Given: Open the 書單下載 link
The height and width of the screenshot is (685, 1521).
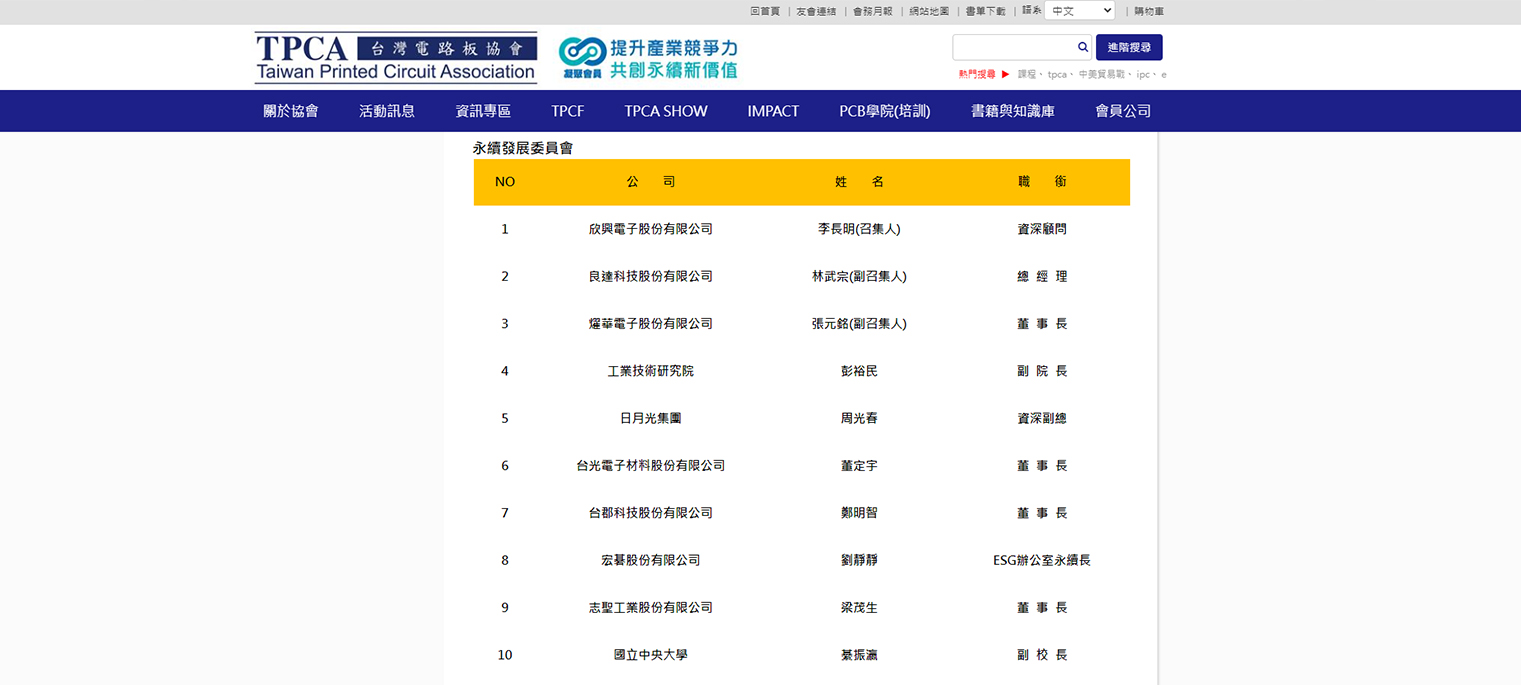Looking at the screenshot, I should pyautogui.click(x=986, y=11).
